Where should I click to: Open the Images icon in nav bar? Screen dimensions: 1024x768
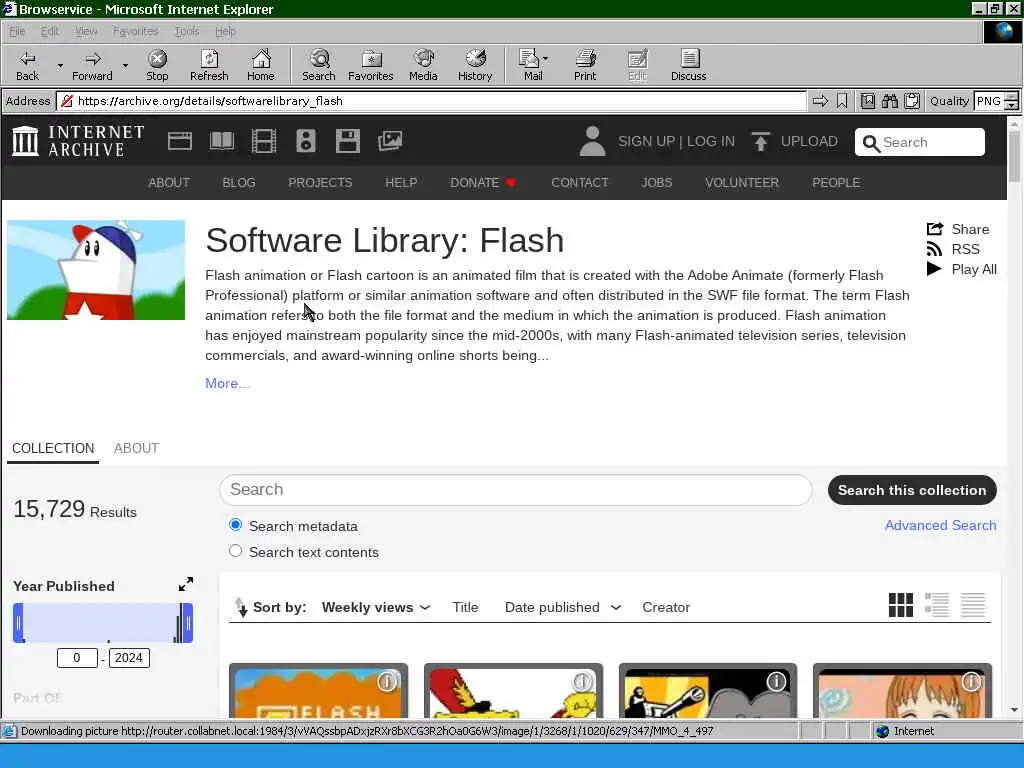(390, 141)
